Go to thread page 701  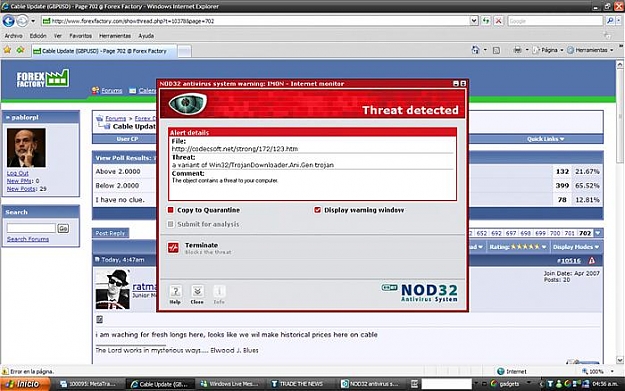(x=569, y=233)
